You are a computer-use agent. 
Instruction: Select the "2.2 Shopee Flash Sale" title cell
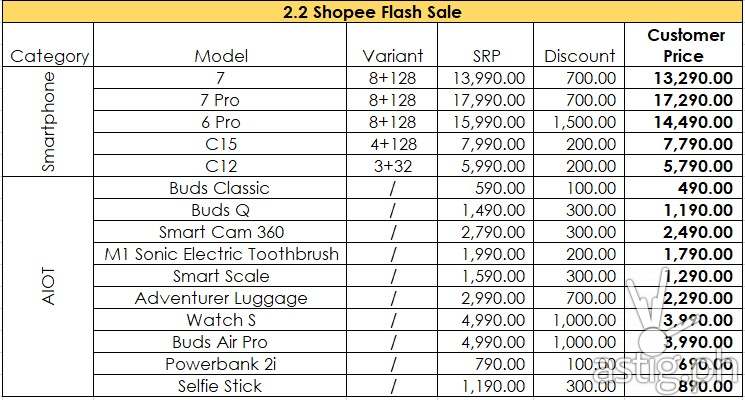(372, 13)
